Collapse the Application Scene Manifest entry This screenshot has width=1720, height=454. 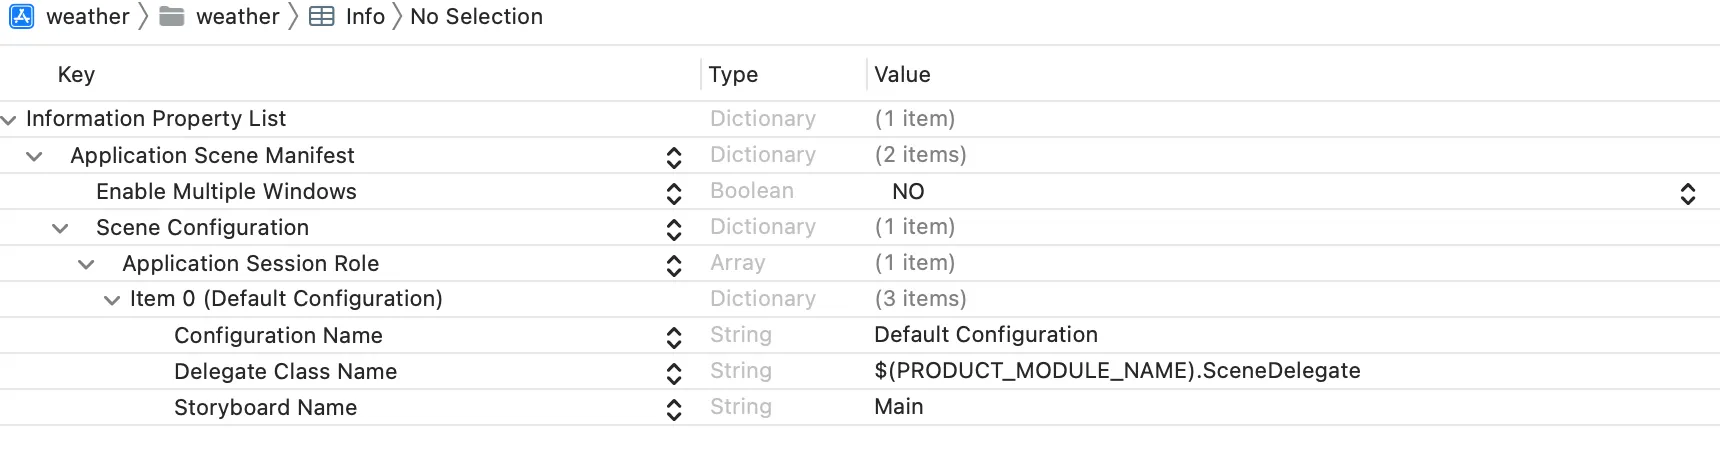pos(34,156)
